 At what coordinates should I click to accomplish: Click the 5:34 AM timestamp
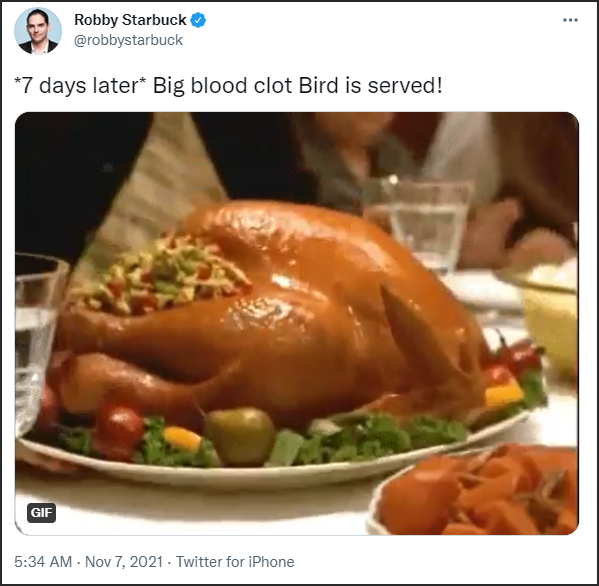coord(43,562)
